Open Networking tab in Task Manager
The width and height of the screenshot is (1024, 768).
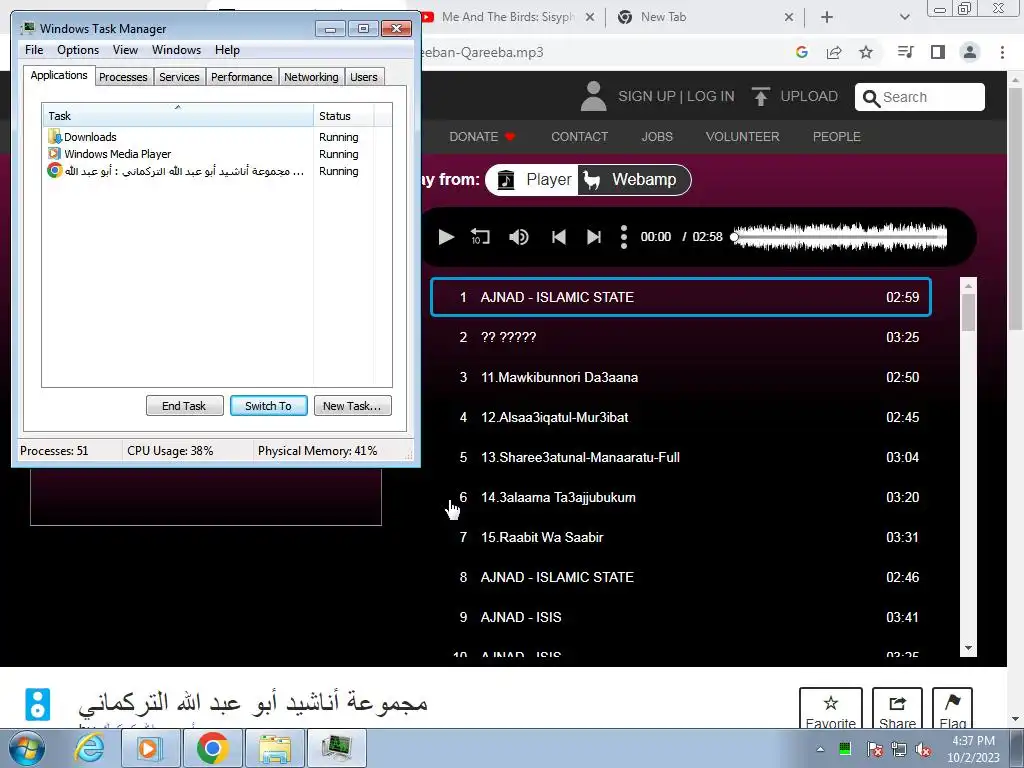coord(311,77)
